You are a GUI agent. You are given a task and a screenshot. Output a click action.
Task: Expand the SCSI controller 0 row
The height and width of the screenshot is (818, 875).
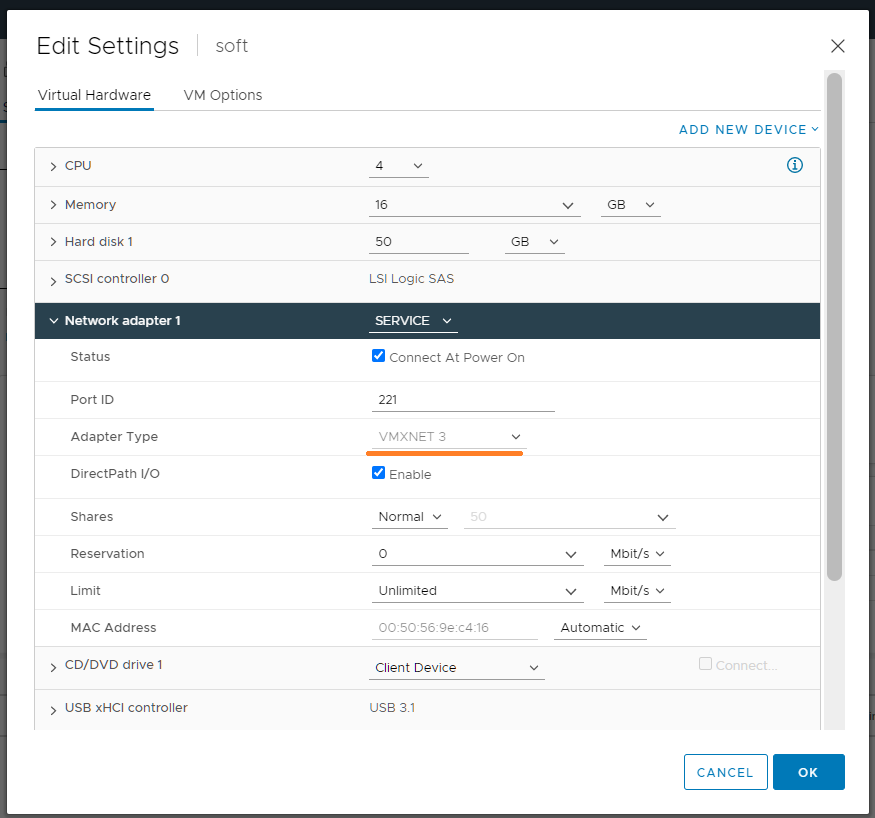pos(53,280)
